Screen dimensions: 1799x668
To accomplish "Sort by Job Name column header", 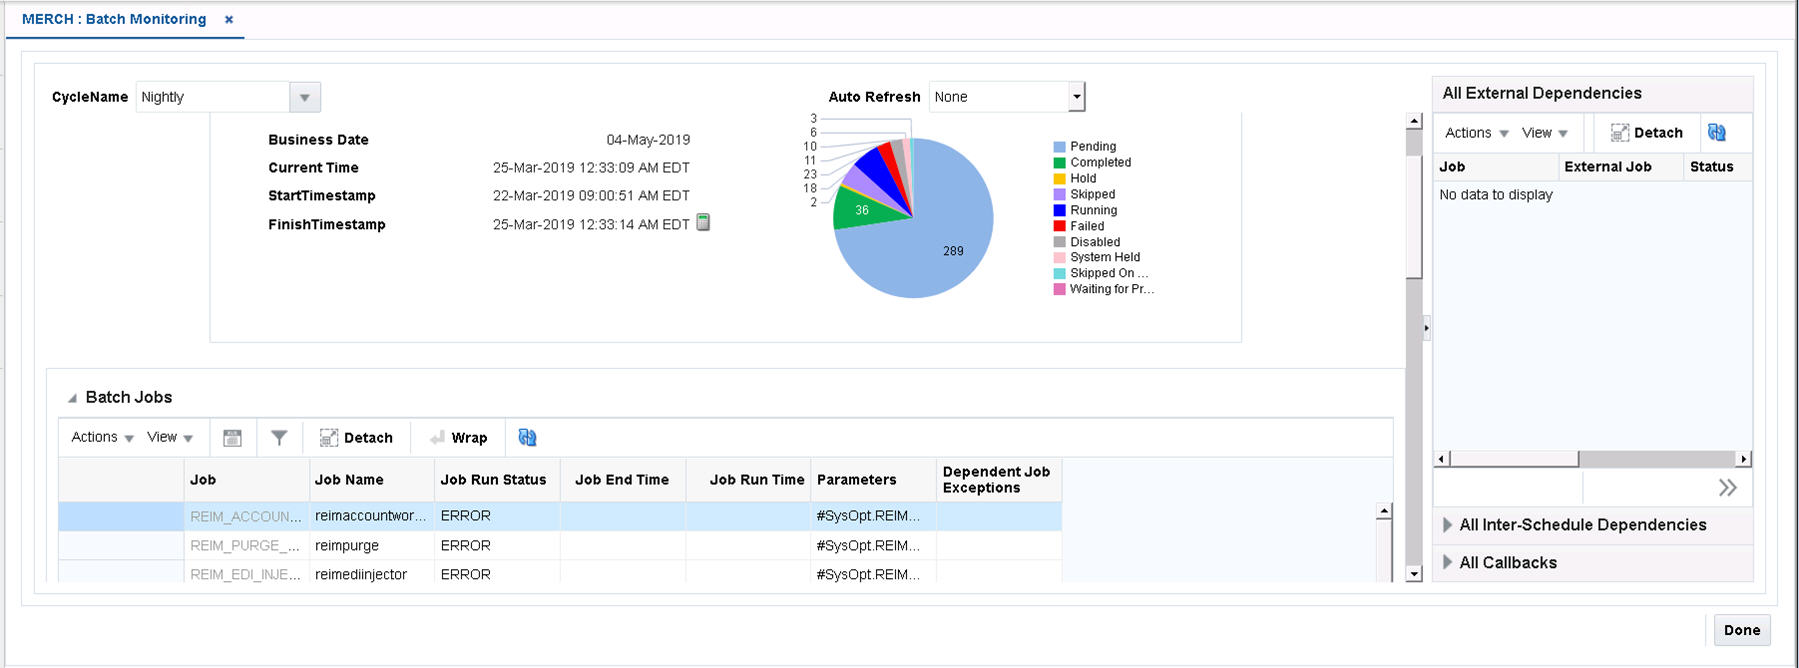I will 372,480.
